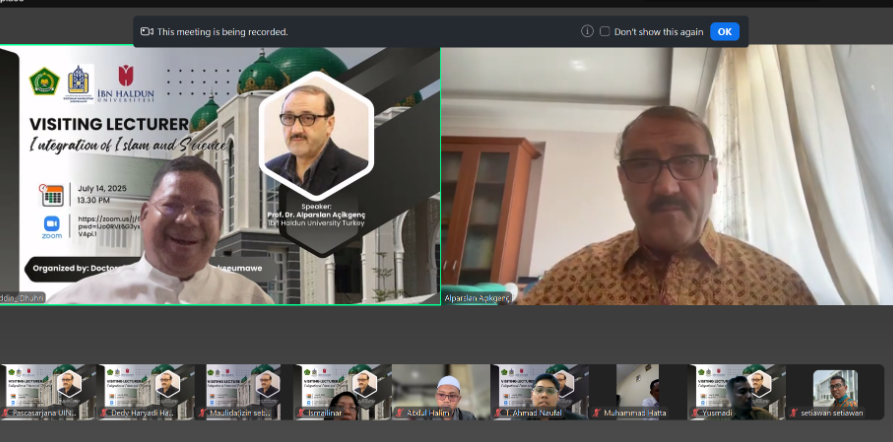Select the Yusmadi participant thumbnail
The image size is (893, 442).
point(735,390)
